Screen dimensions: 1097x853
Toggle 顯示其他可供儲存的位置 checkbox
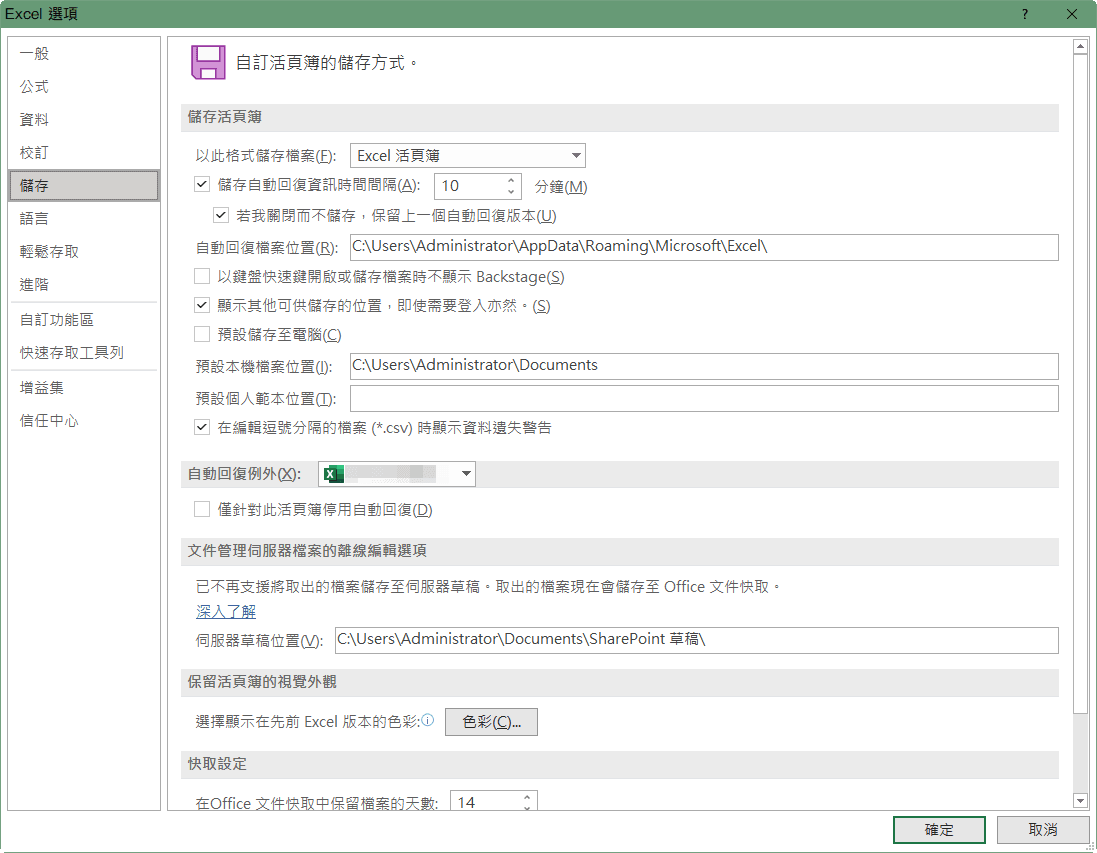202,305
